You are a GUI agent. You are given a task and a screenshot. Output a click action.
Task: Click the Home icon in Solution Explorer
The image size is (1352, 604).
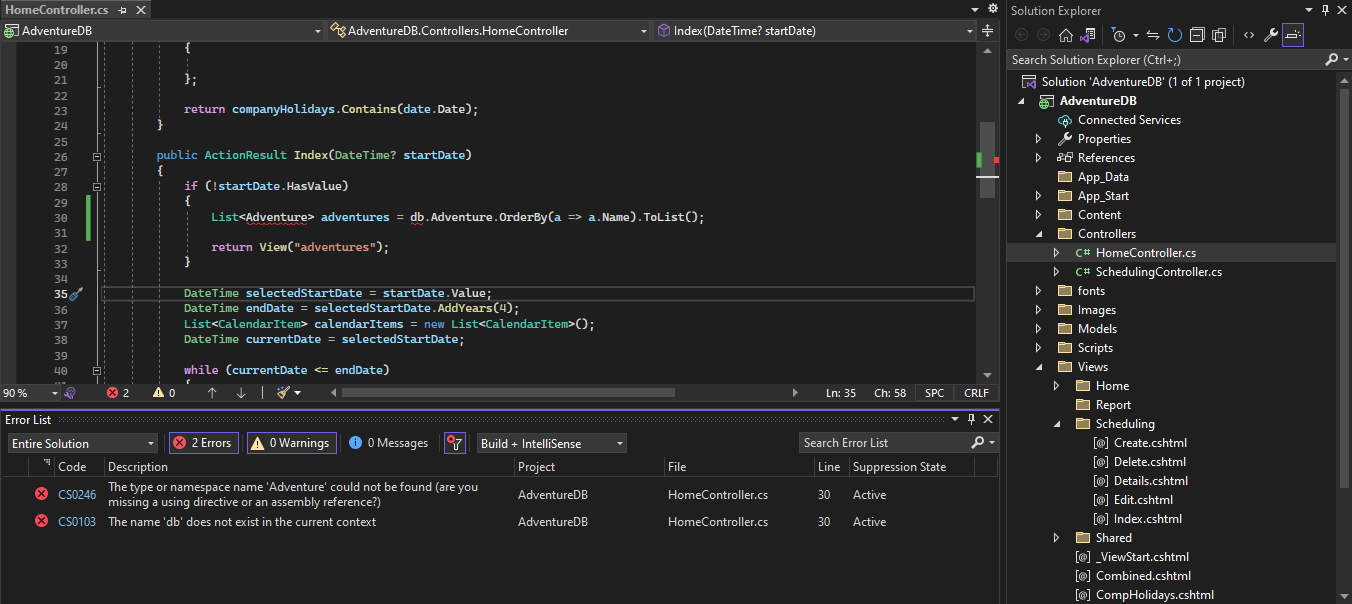point(1065,35)
